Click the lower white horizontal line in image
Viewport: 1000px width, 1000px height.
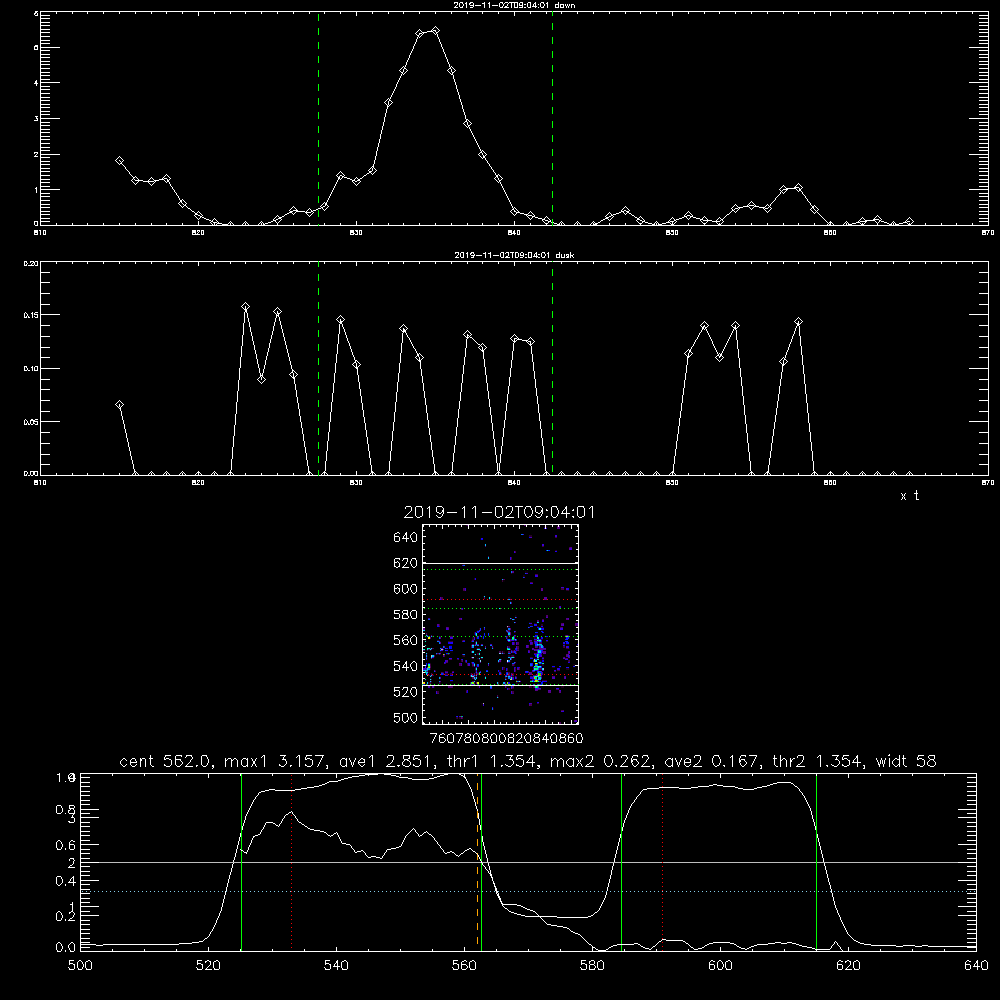[x=500, y=685]
